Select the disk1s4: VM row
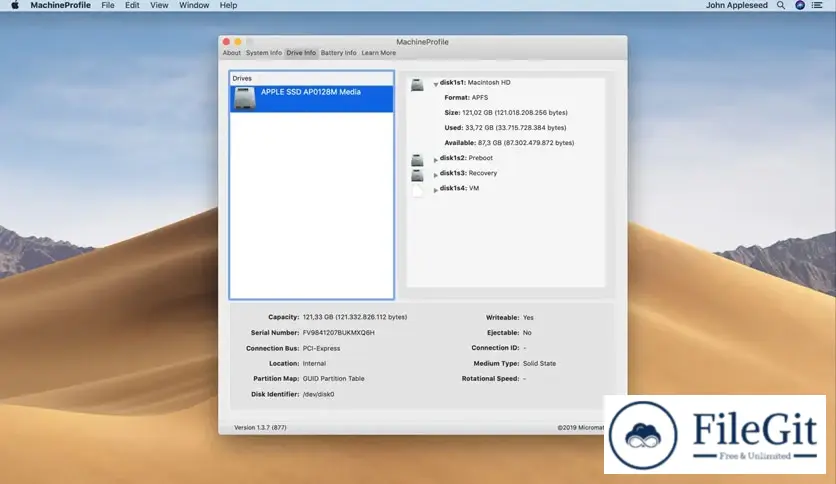Screen dimensions: 836x484 [x=459, y=188]
